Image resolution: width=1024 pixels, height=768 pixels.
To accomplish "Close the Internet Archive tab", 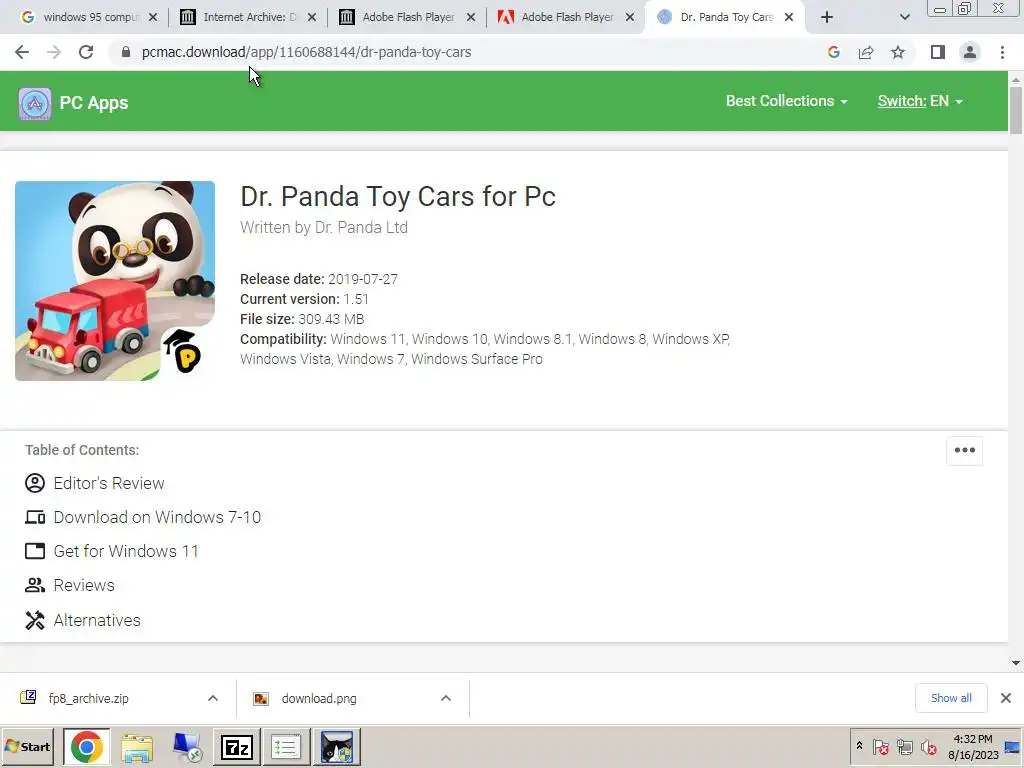I will (312, 17).
